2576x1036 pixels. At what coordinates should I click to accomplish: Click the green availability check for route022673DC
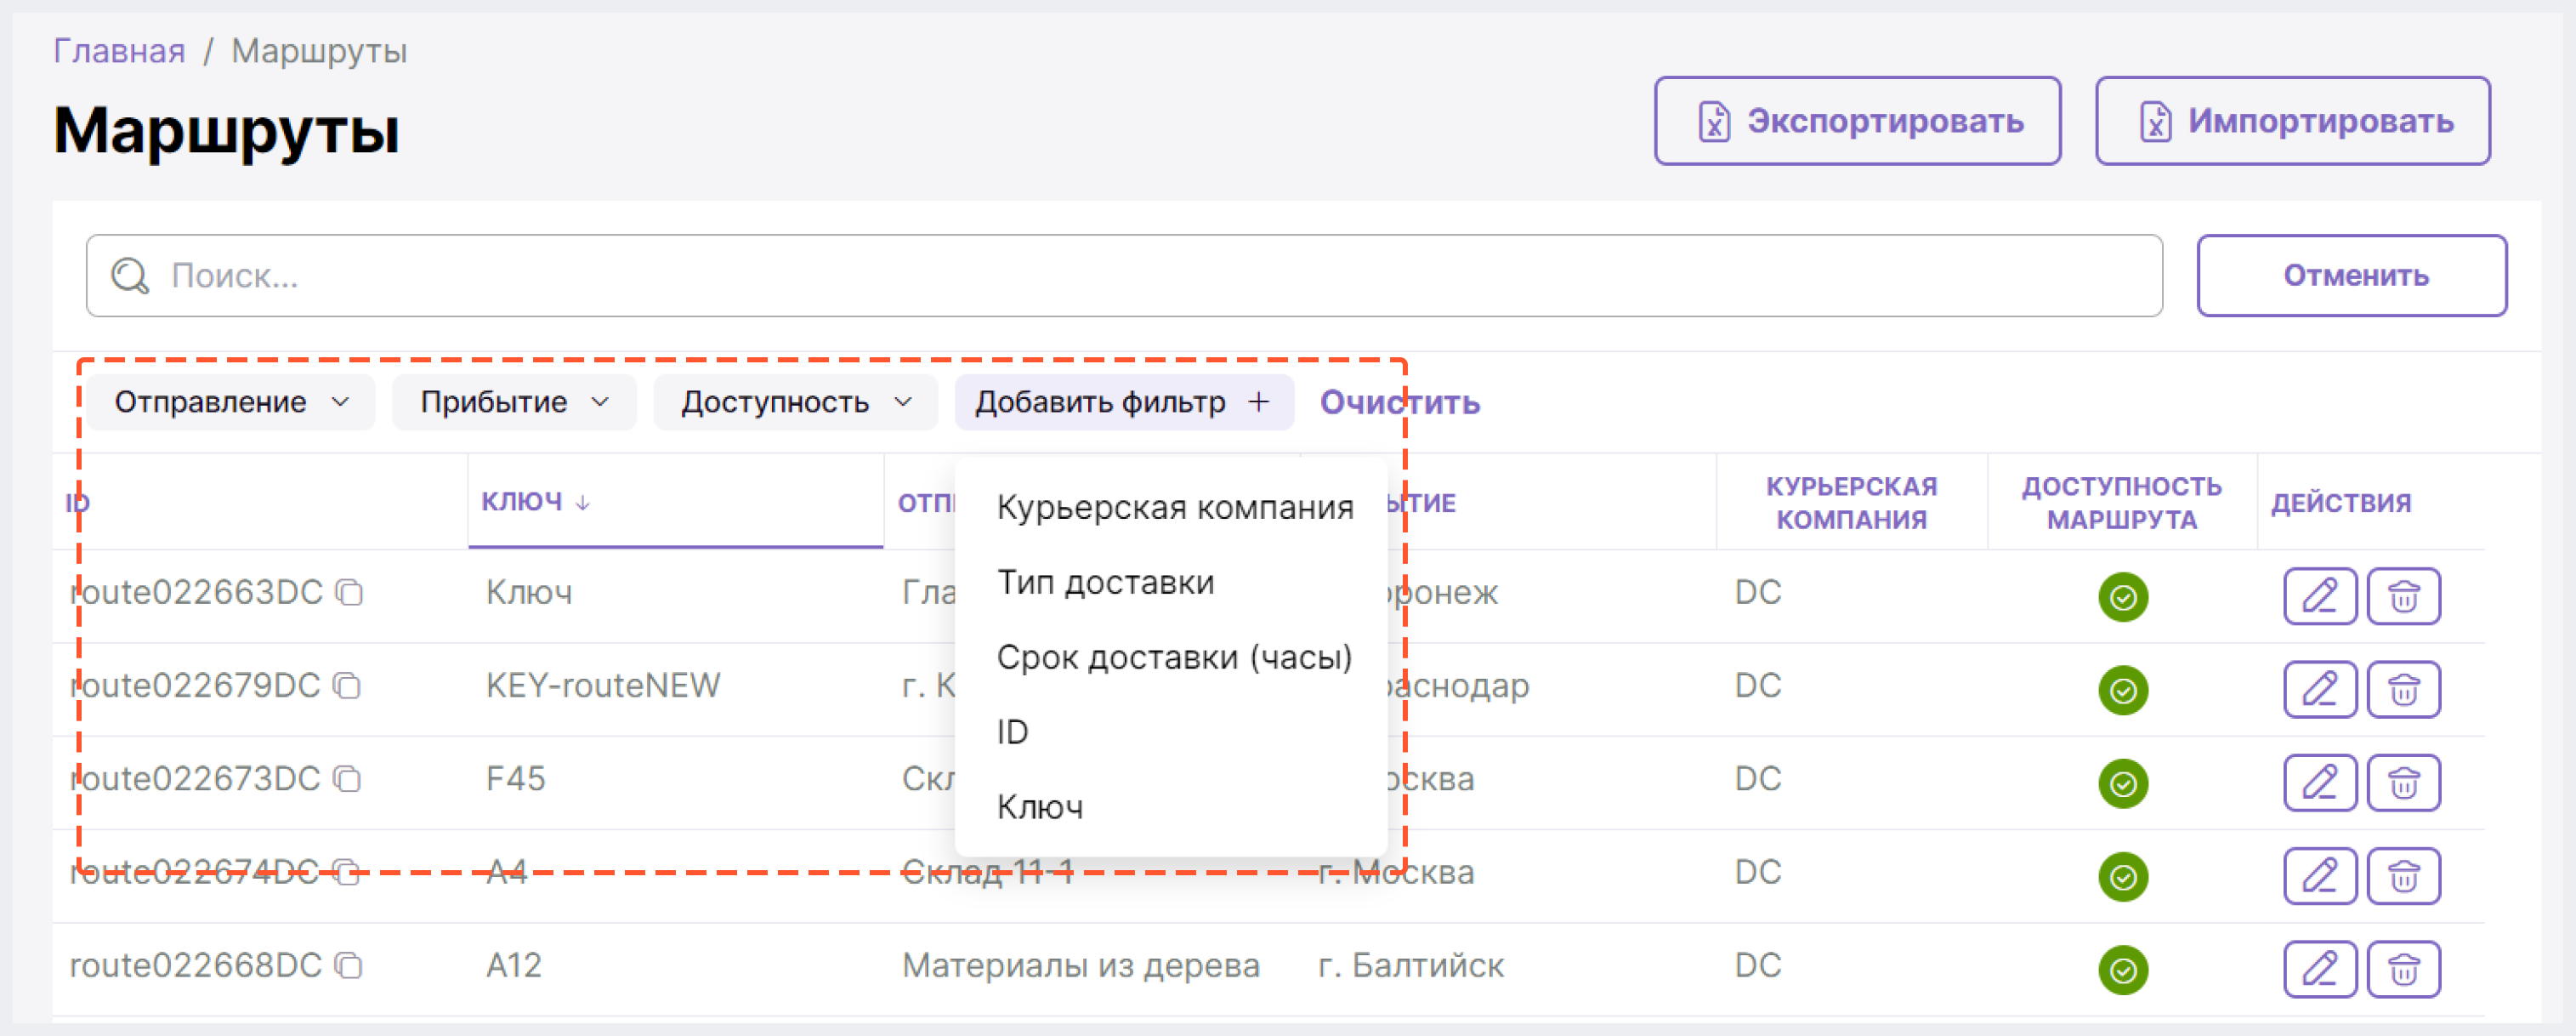click(x=2123, y=783)
